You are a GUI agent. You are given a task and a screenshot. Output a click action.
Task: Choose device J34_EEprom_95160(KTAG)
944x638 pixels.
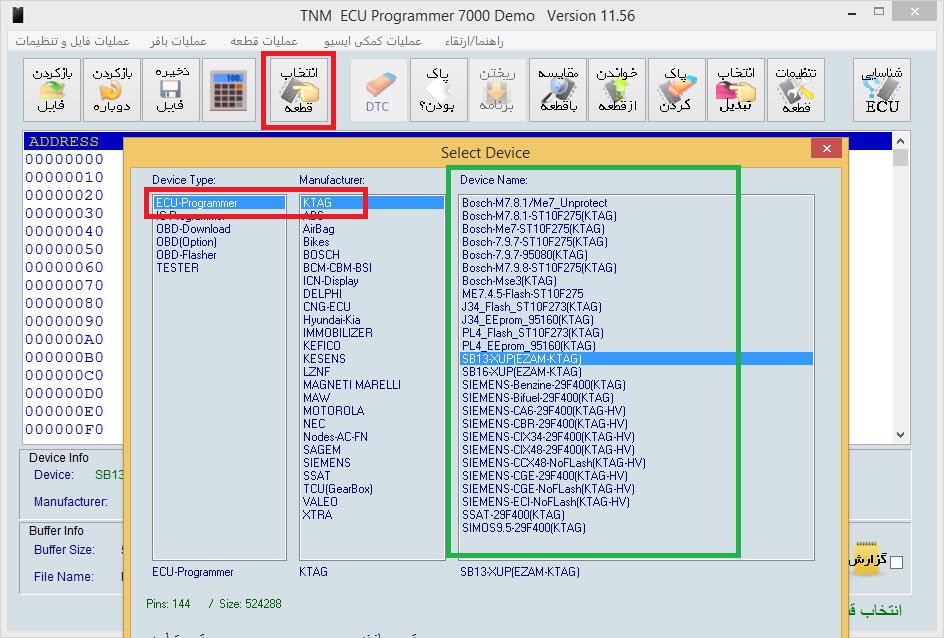(527, 320)
